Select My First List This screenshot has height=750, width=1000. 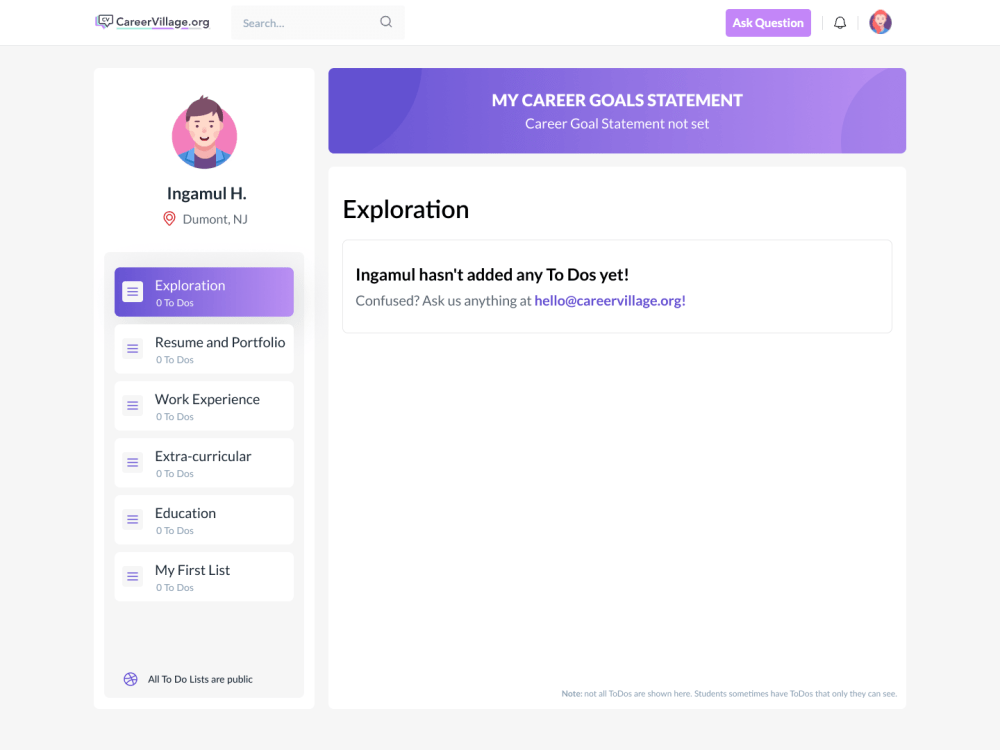(x=204, y=577)
